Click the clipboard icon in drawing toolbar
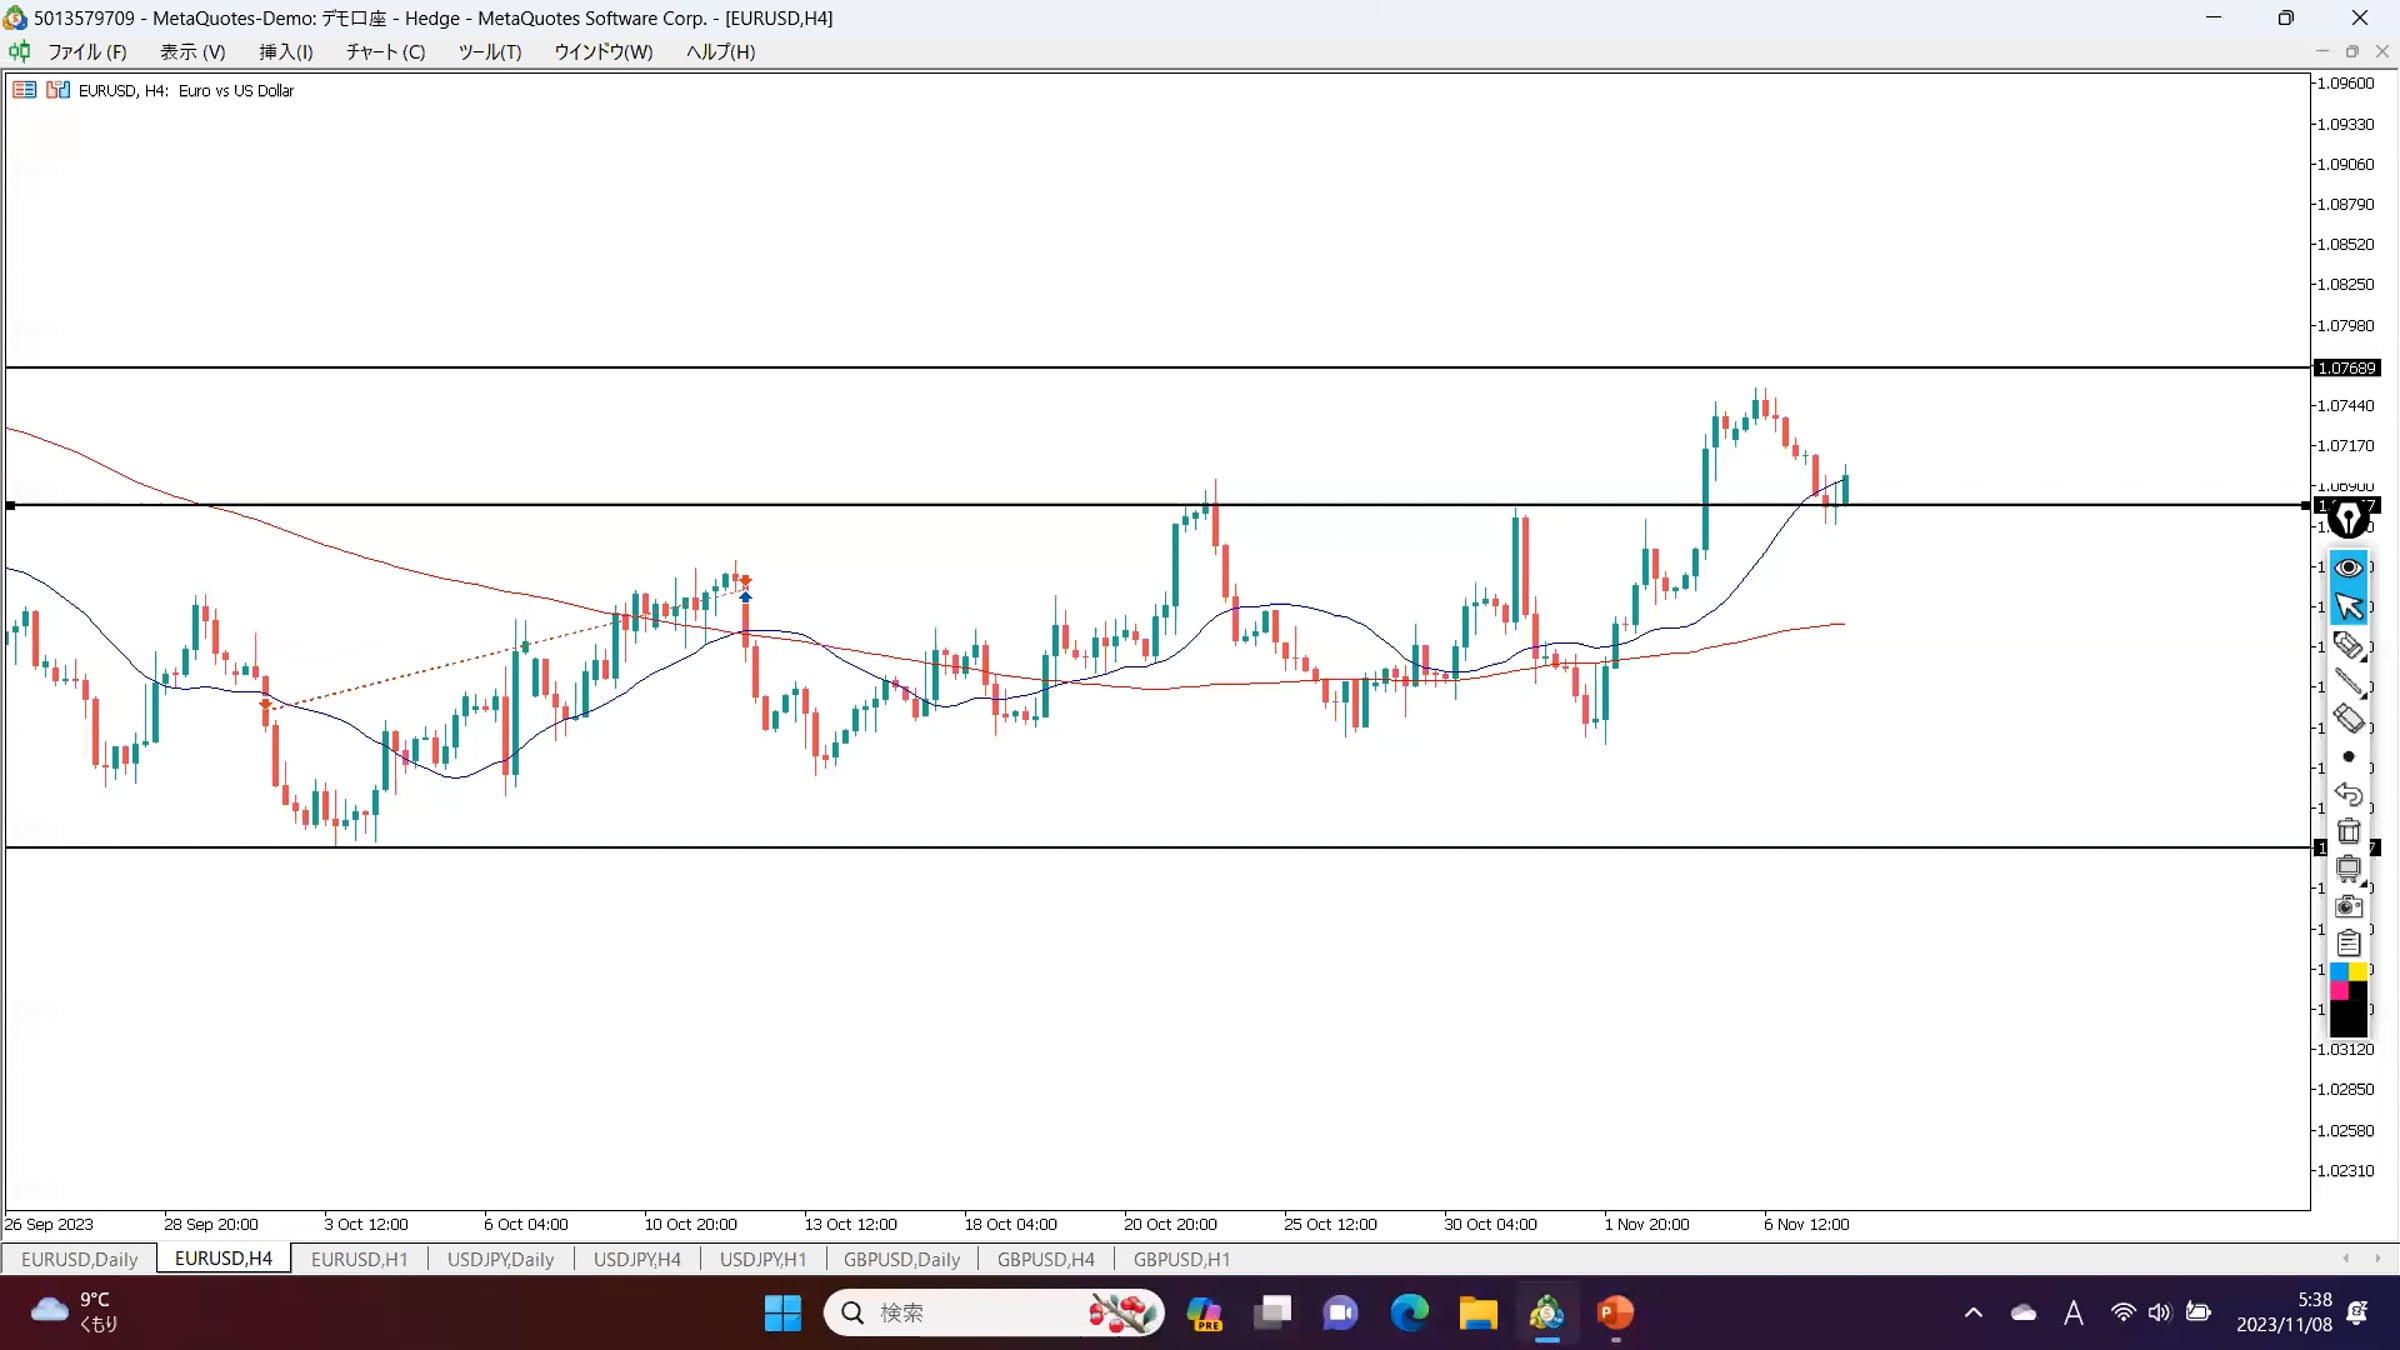 (2348, 943)
